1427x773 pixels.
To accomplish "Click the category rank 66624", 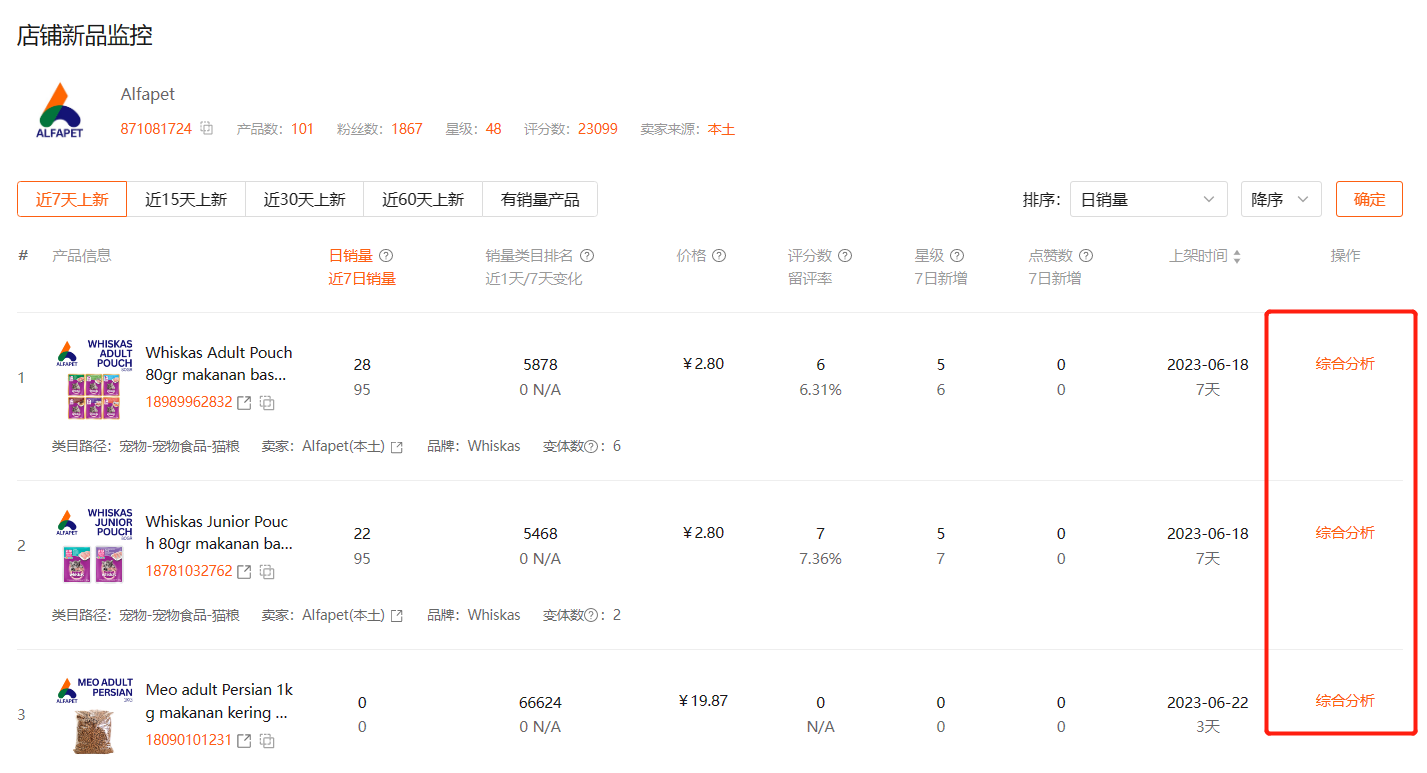I will coord(540,703).
